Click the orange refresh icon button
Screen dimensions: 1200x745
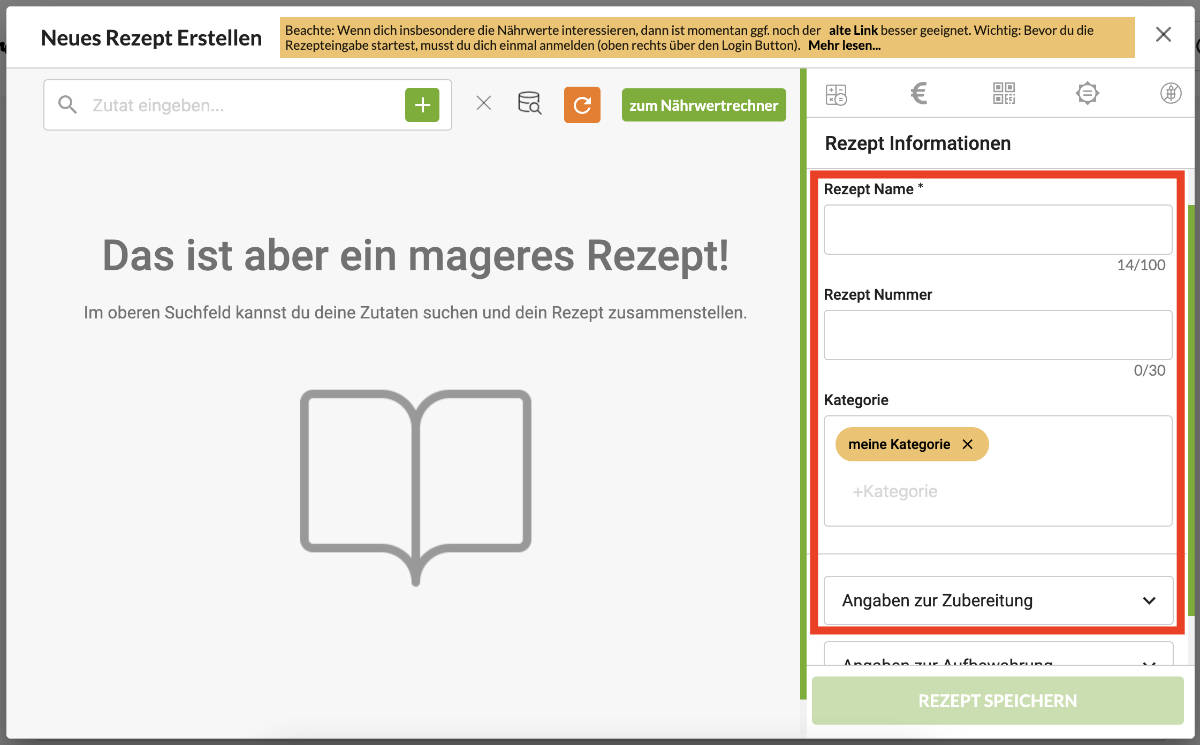(582, 104)
